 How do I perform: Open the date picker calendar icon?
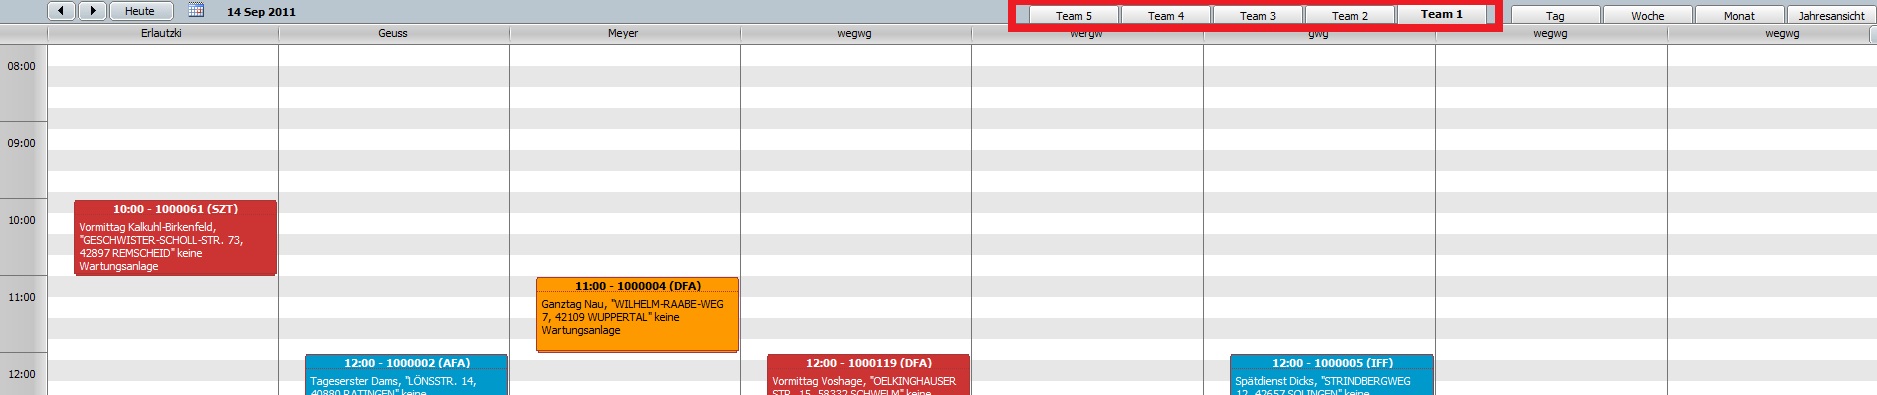click(x=196, y=11)
